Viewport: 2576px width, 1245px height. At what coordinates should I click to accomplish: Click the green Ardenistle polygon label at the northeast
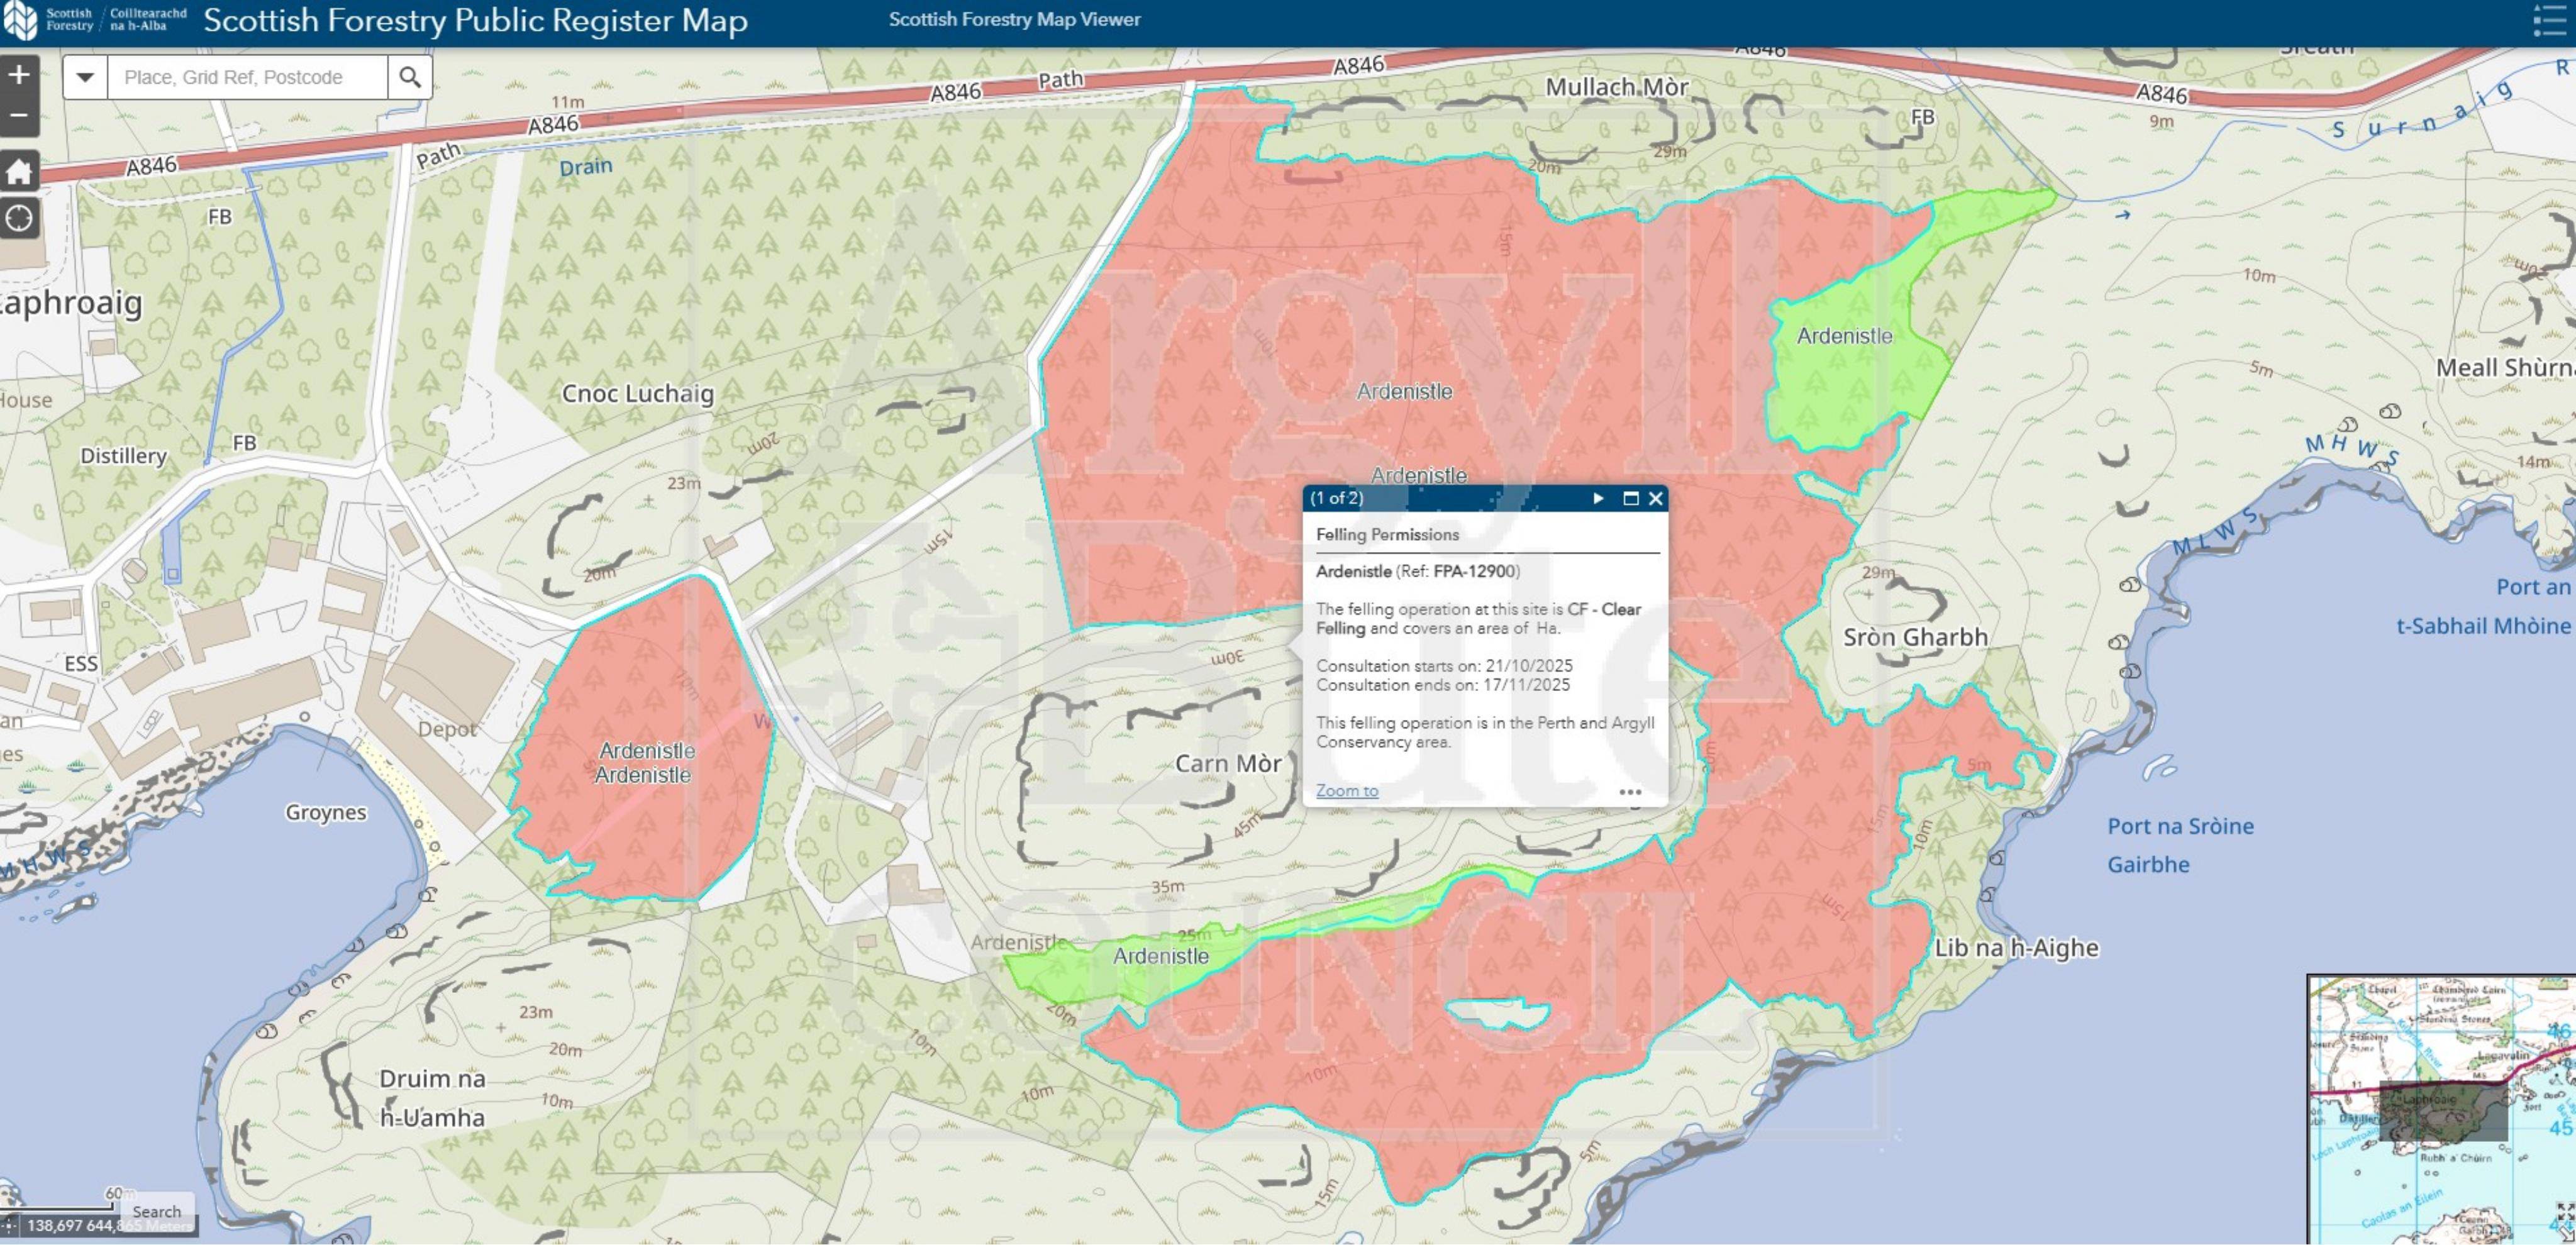tap(1844, 336)
